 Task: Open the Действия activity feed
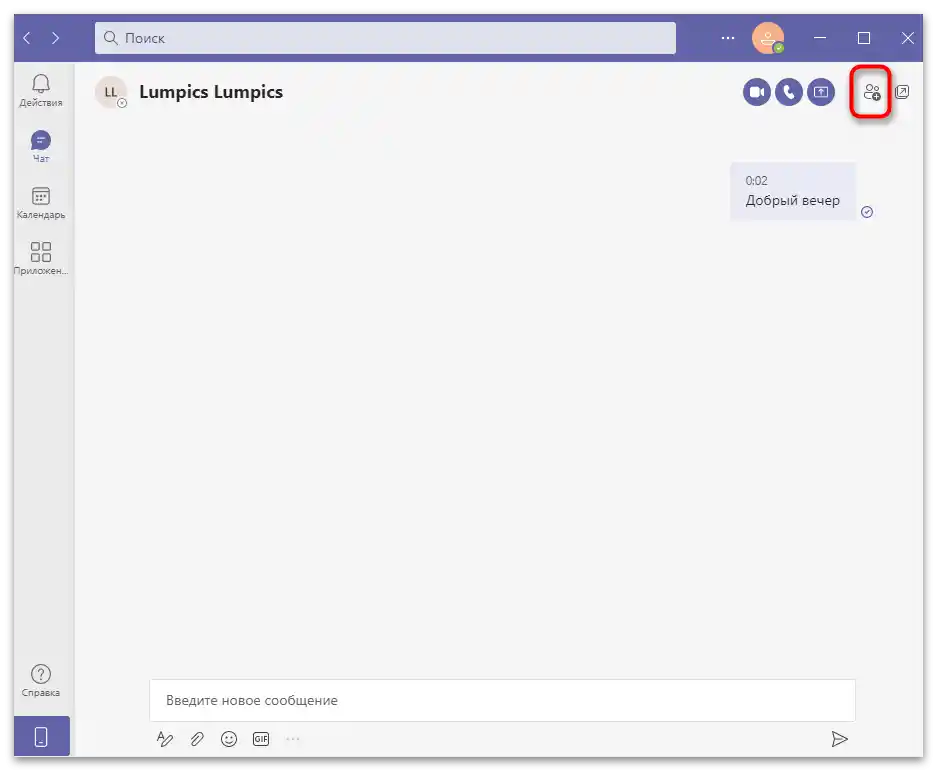(41, 90)
